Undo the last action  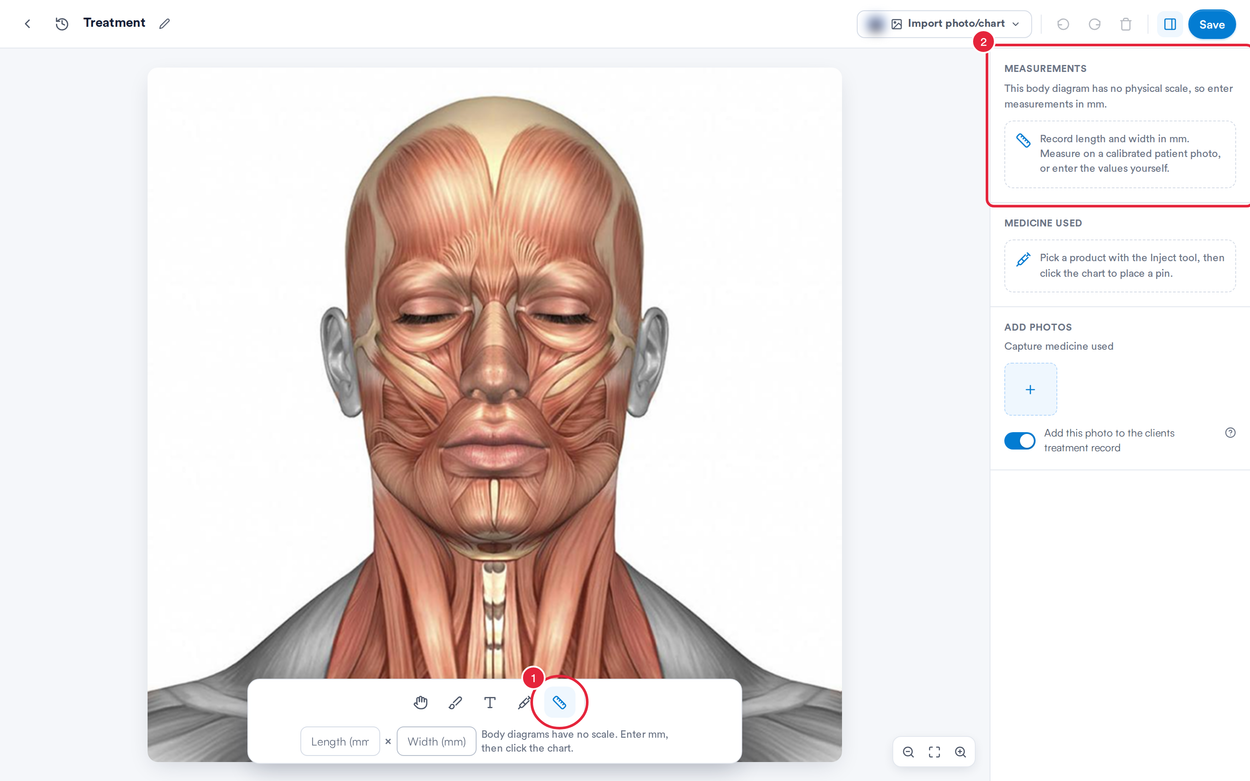tap(1063, 24)
